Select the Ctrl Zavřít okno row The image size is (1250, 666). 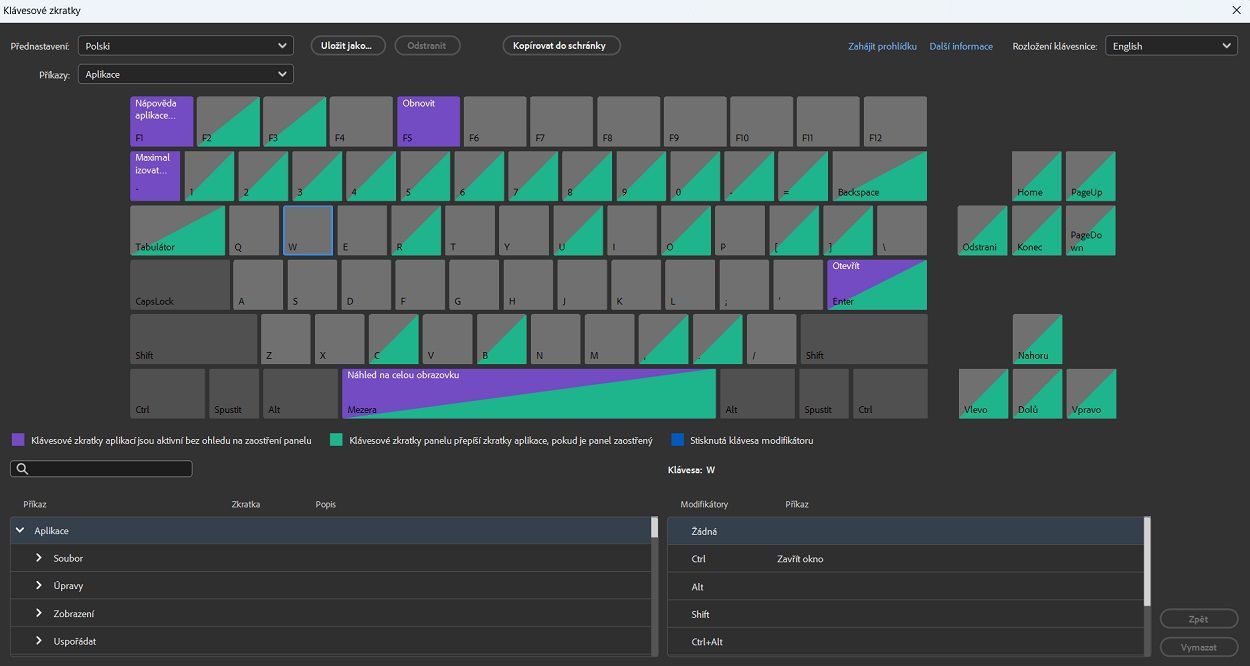point(906,559)
